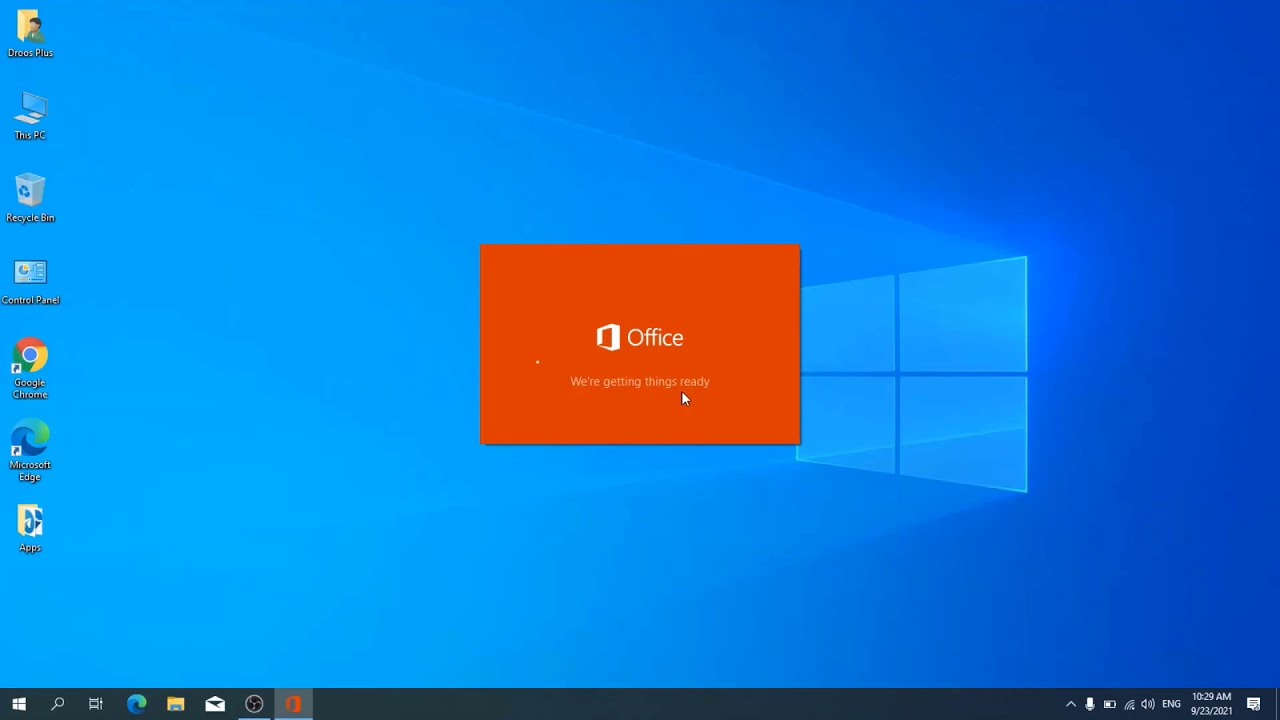Open Task View from the taskbar

[x=96, y=704]
